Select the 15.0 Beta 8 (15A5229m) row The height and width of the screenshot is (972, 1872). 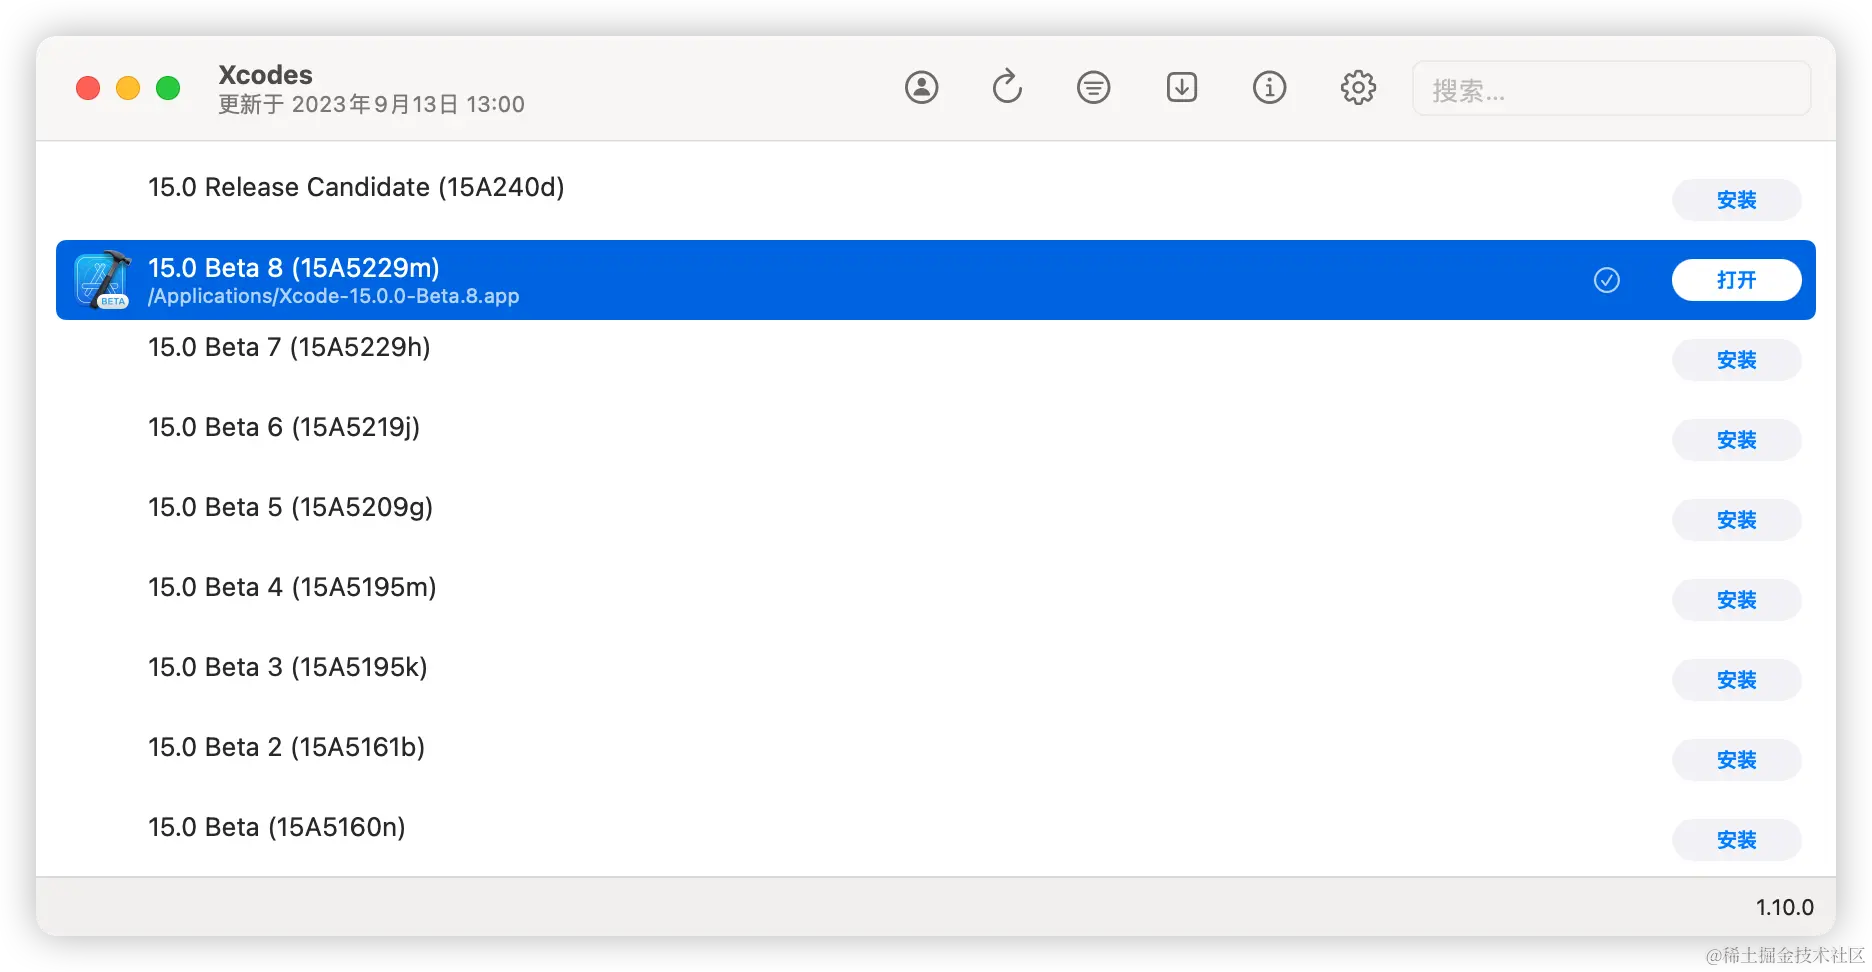(936, 280)
